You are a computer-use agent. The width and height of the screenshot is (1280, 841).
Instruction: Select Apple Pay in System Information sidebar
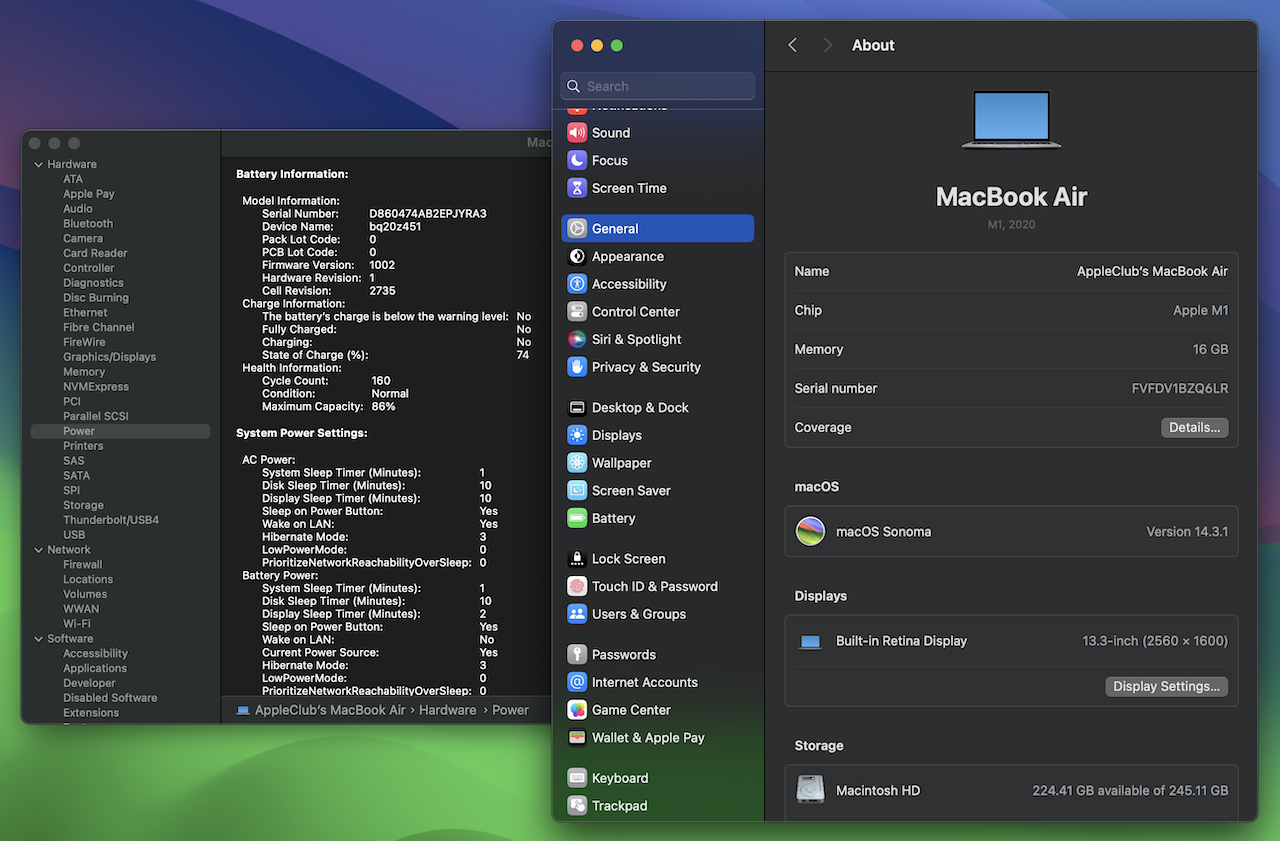coord(89,194)
